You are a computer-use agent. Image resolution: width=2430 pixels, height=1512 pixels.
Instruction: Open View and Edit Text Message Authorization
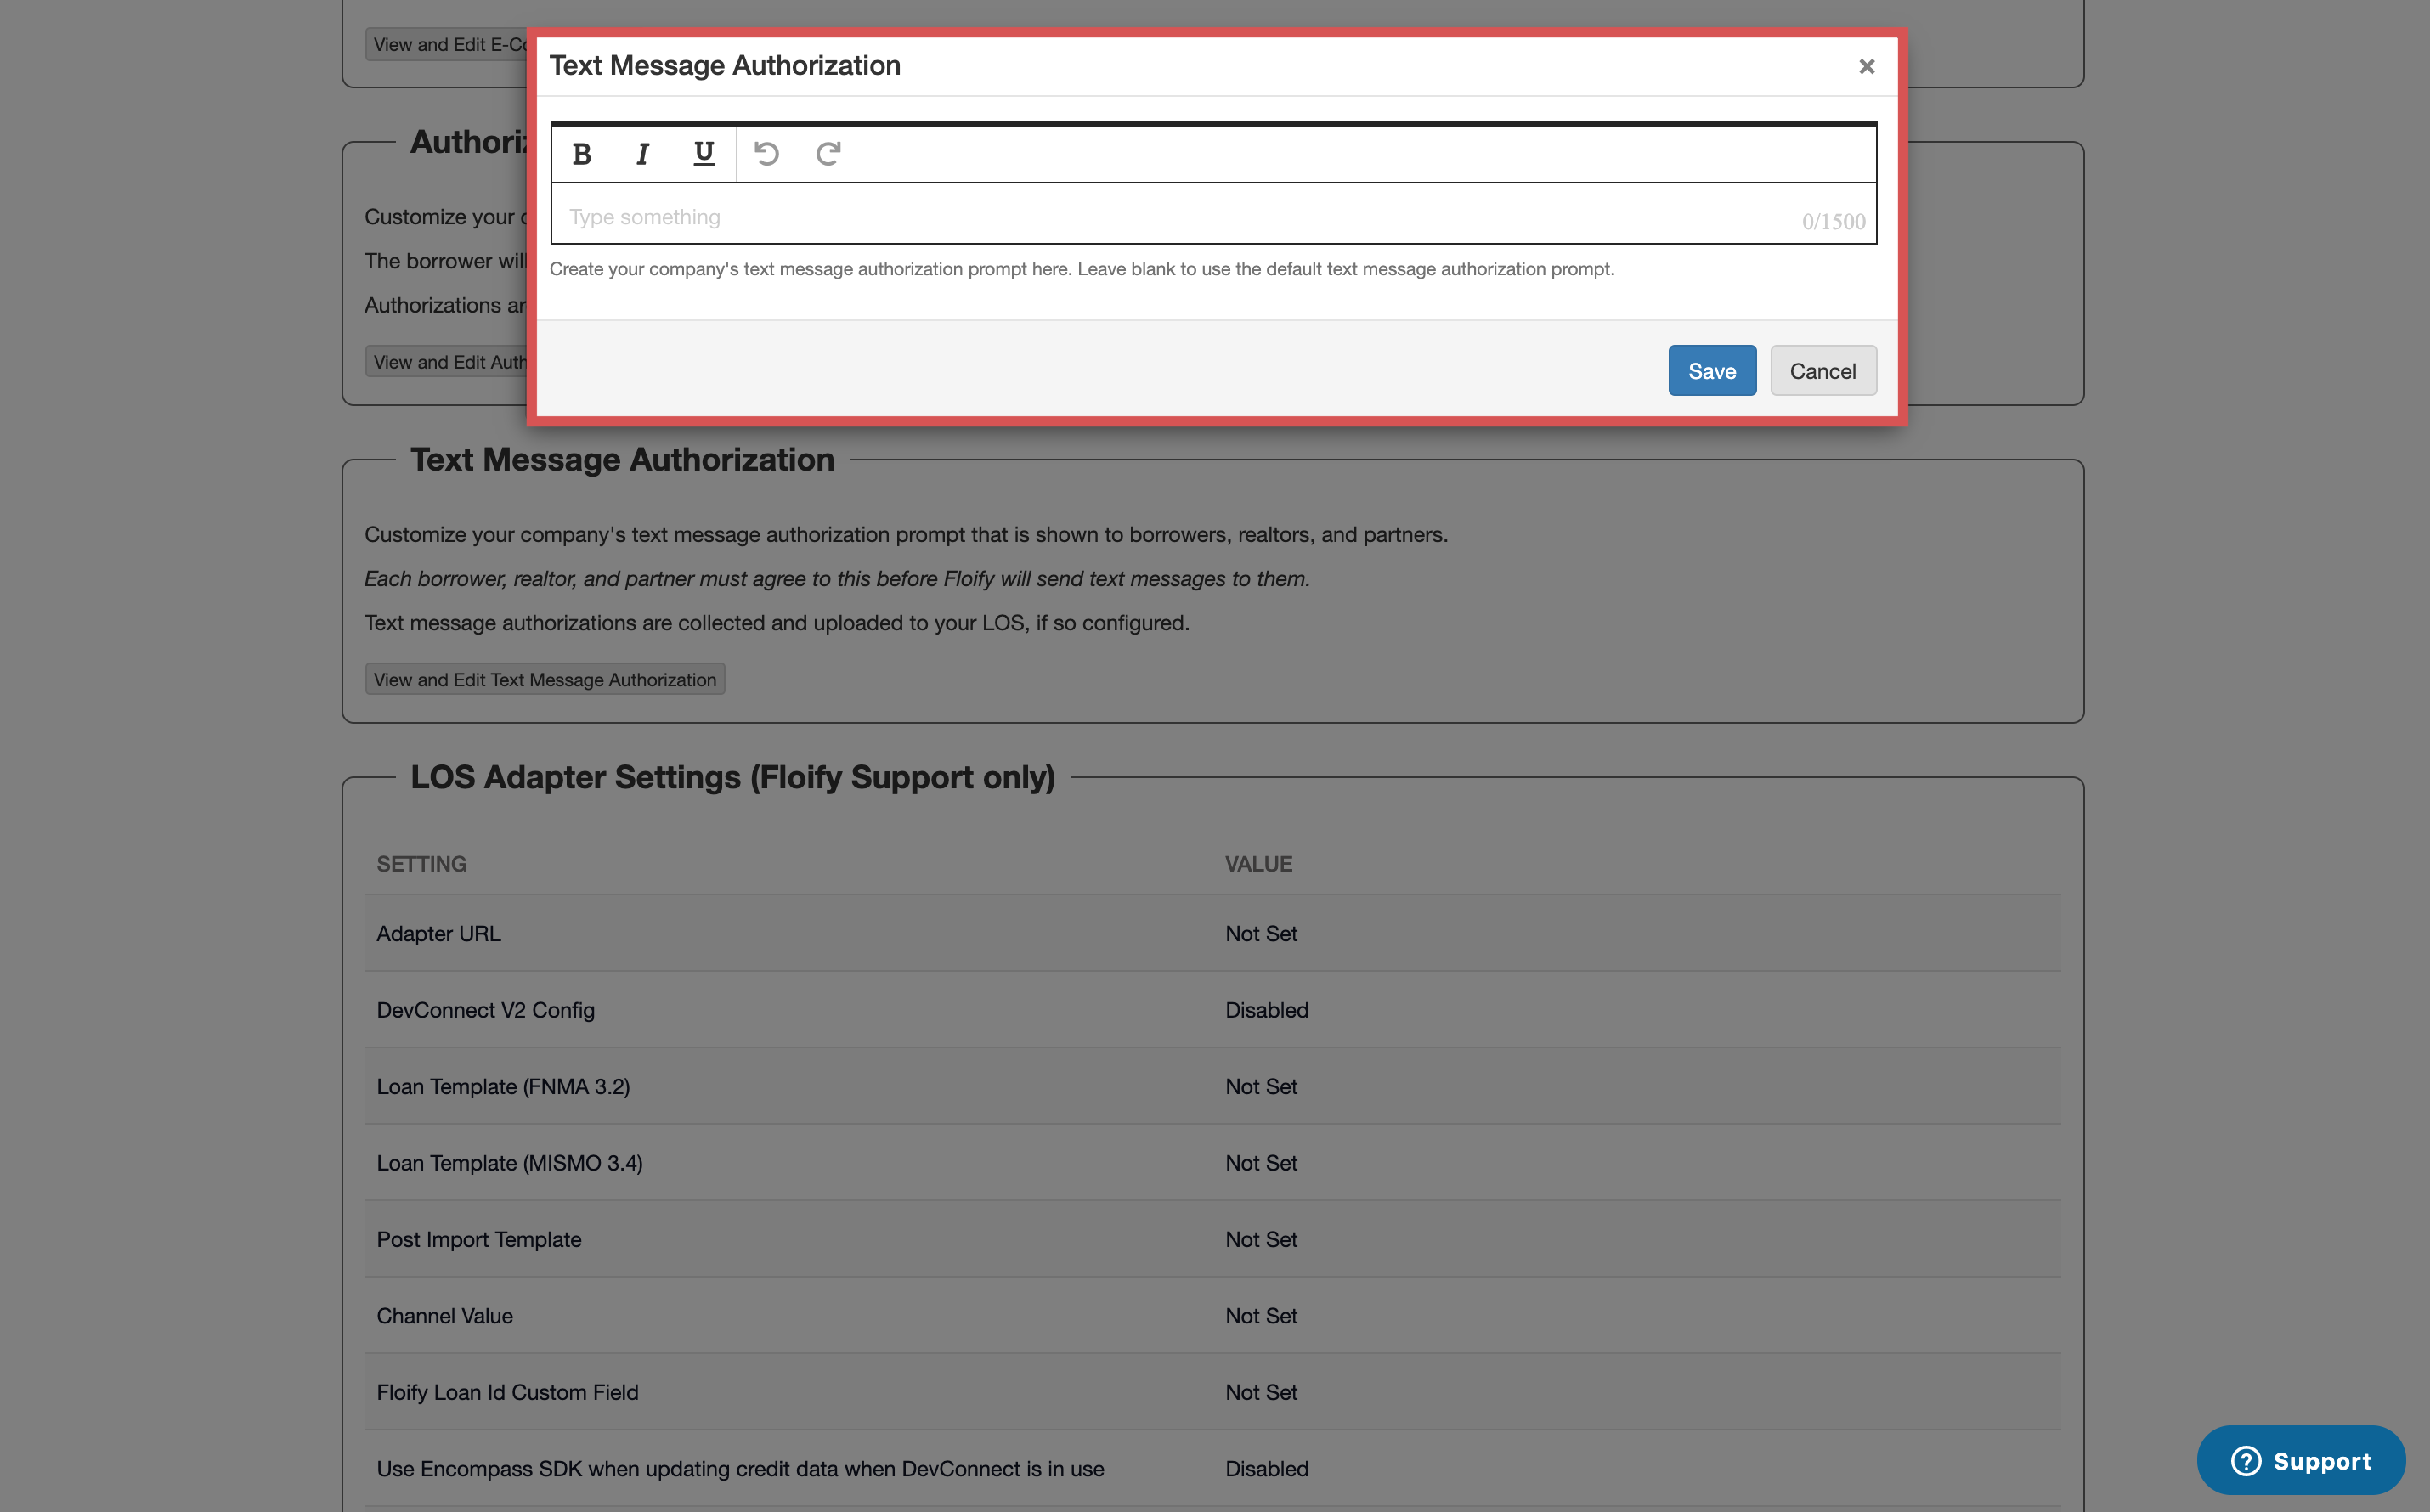(544, 679)
